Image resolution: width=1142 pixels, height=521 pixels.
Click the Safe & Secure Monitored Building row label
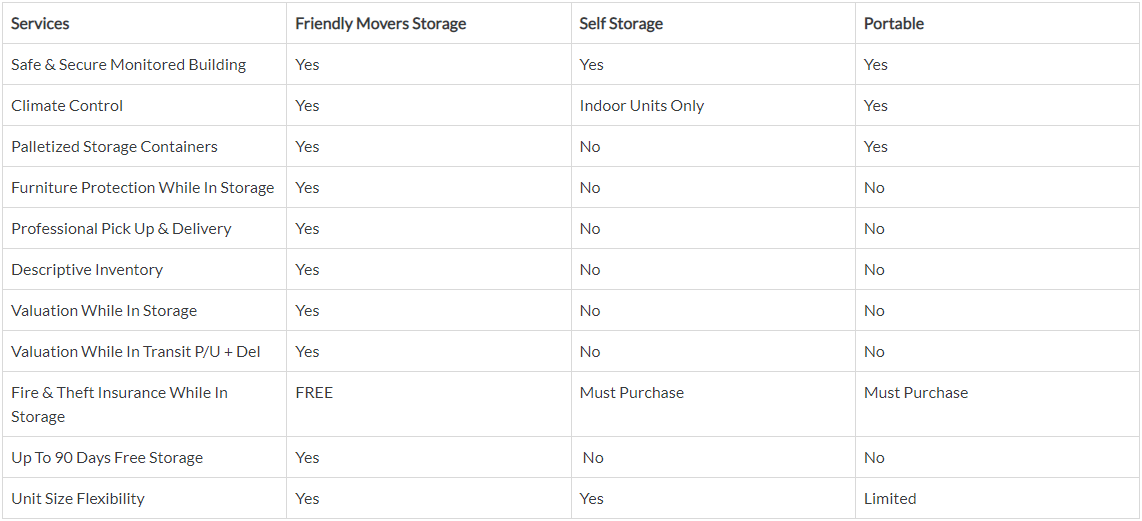pos(128,64)
